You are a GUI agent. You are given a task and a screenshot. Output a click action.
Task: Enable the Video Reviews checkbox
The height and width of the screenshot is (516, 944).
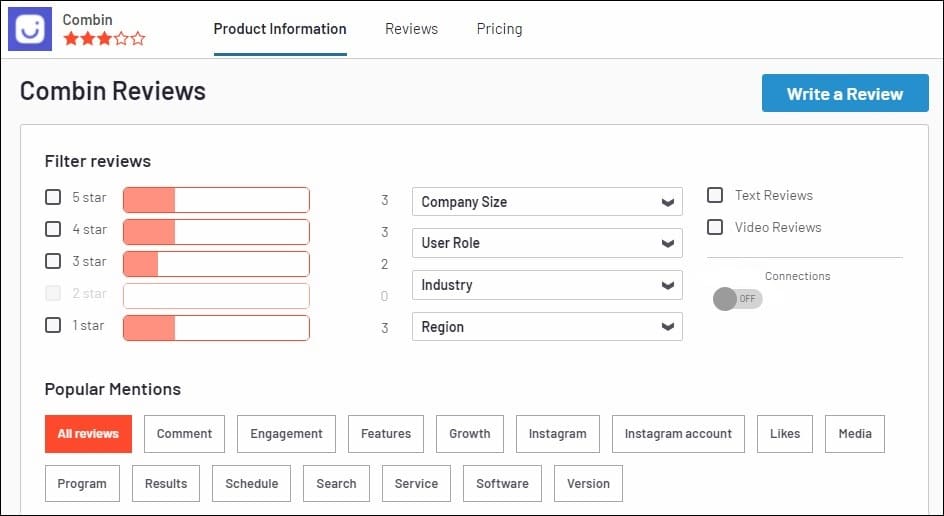tap(715, 227)
